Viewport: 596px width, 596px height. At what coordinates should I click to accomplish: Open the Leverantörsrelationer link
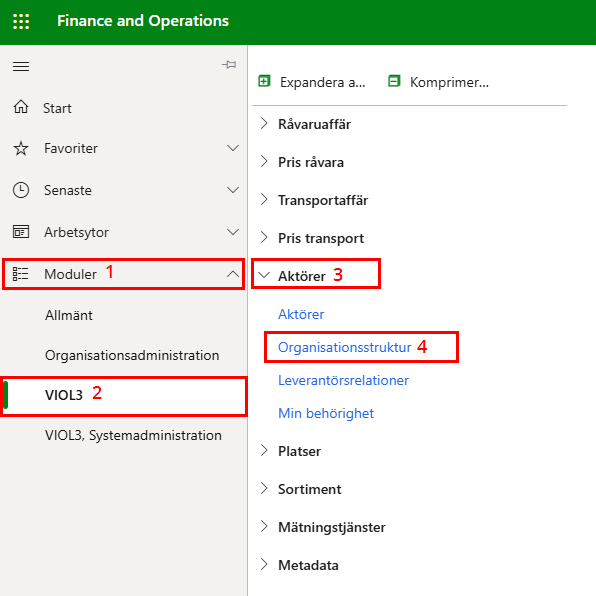tap(343, 380)
